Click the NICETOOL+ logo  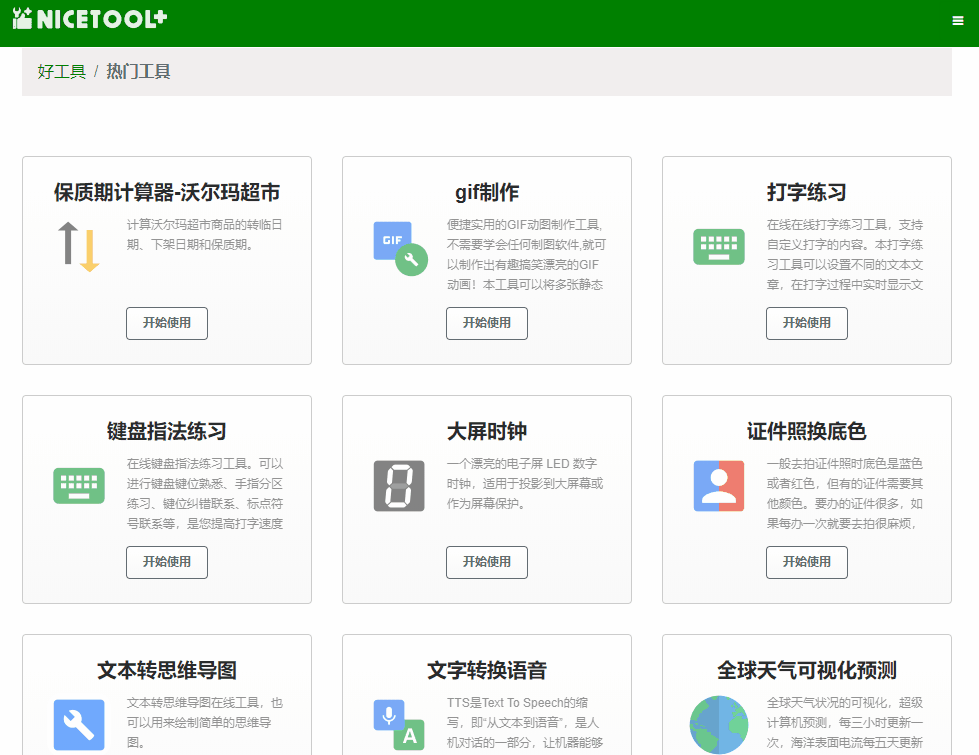point(90,19)
